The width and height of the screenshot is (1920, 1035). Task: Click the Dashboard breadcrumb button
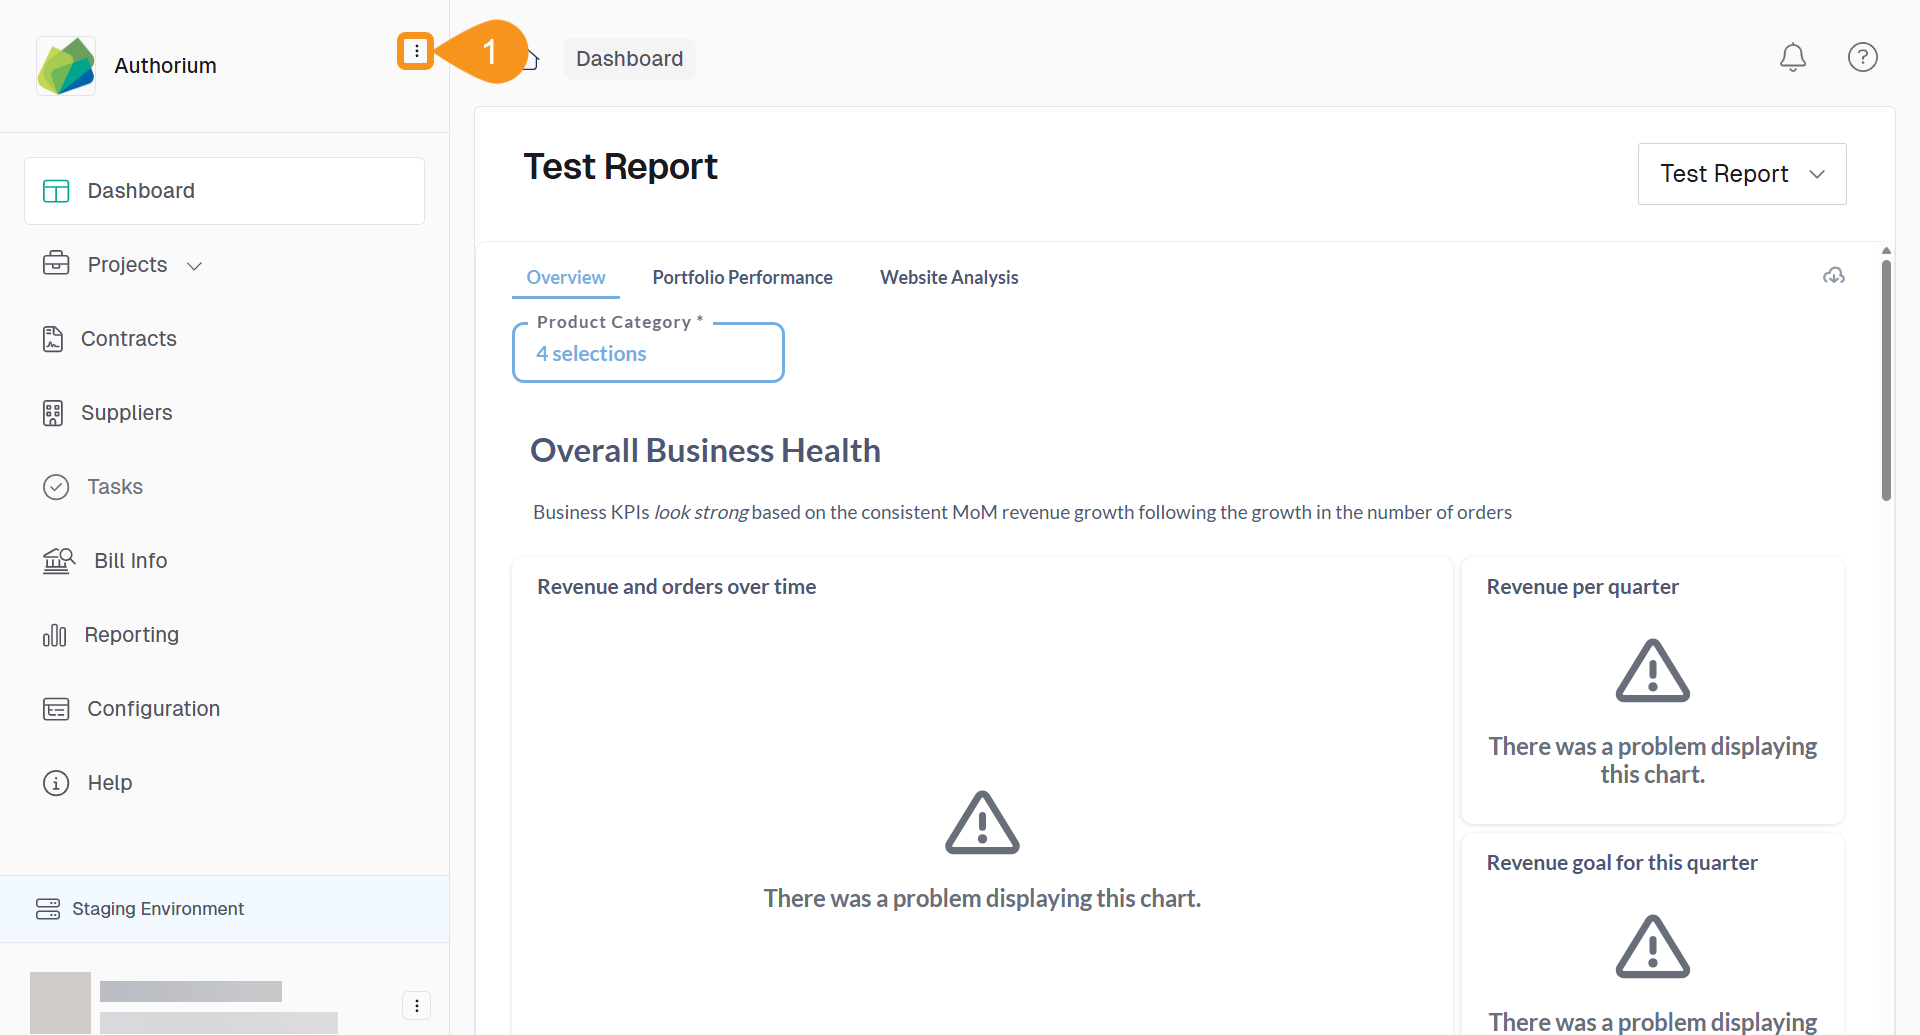click(x=629, y=59)
